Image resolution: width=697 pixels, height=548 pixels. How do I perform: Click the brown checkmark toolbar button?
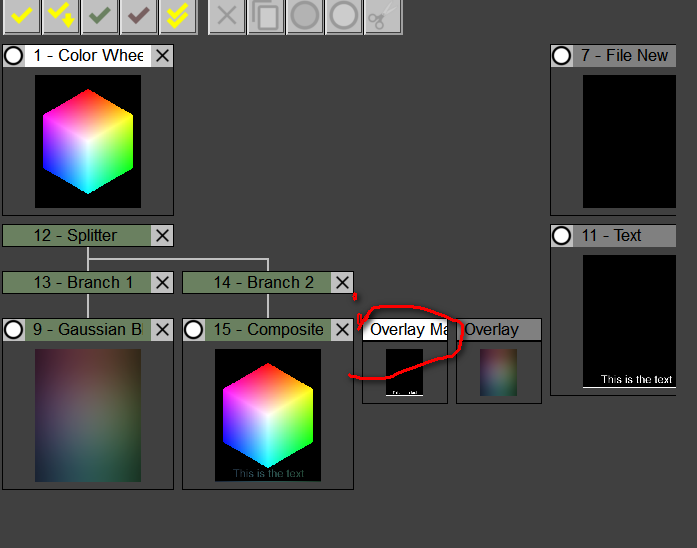click(139, 16)
